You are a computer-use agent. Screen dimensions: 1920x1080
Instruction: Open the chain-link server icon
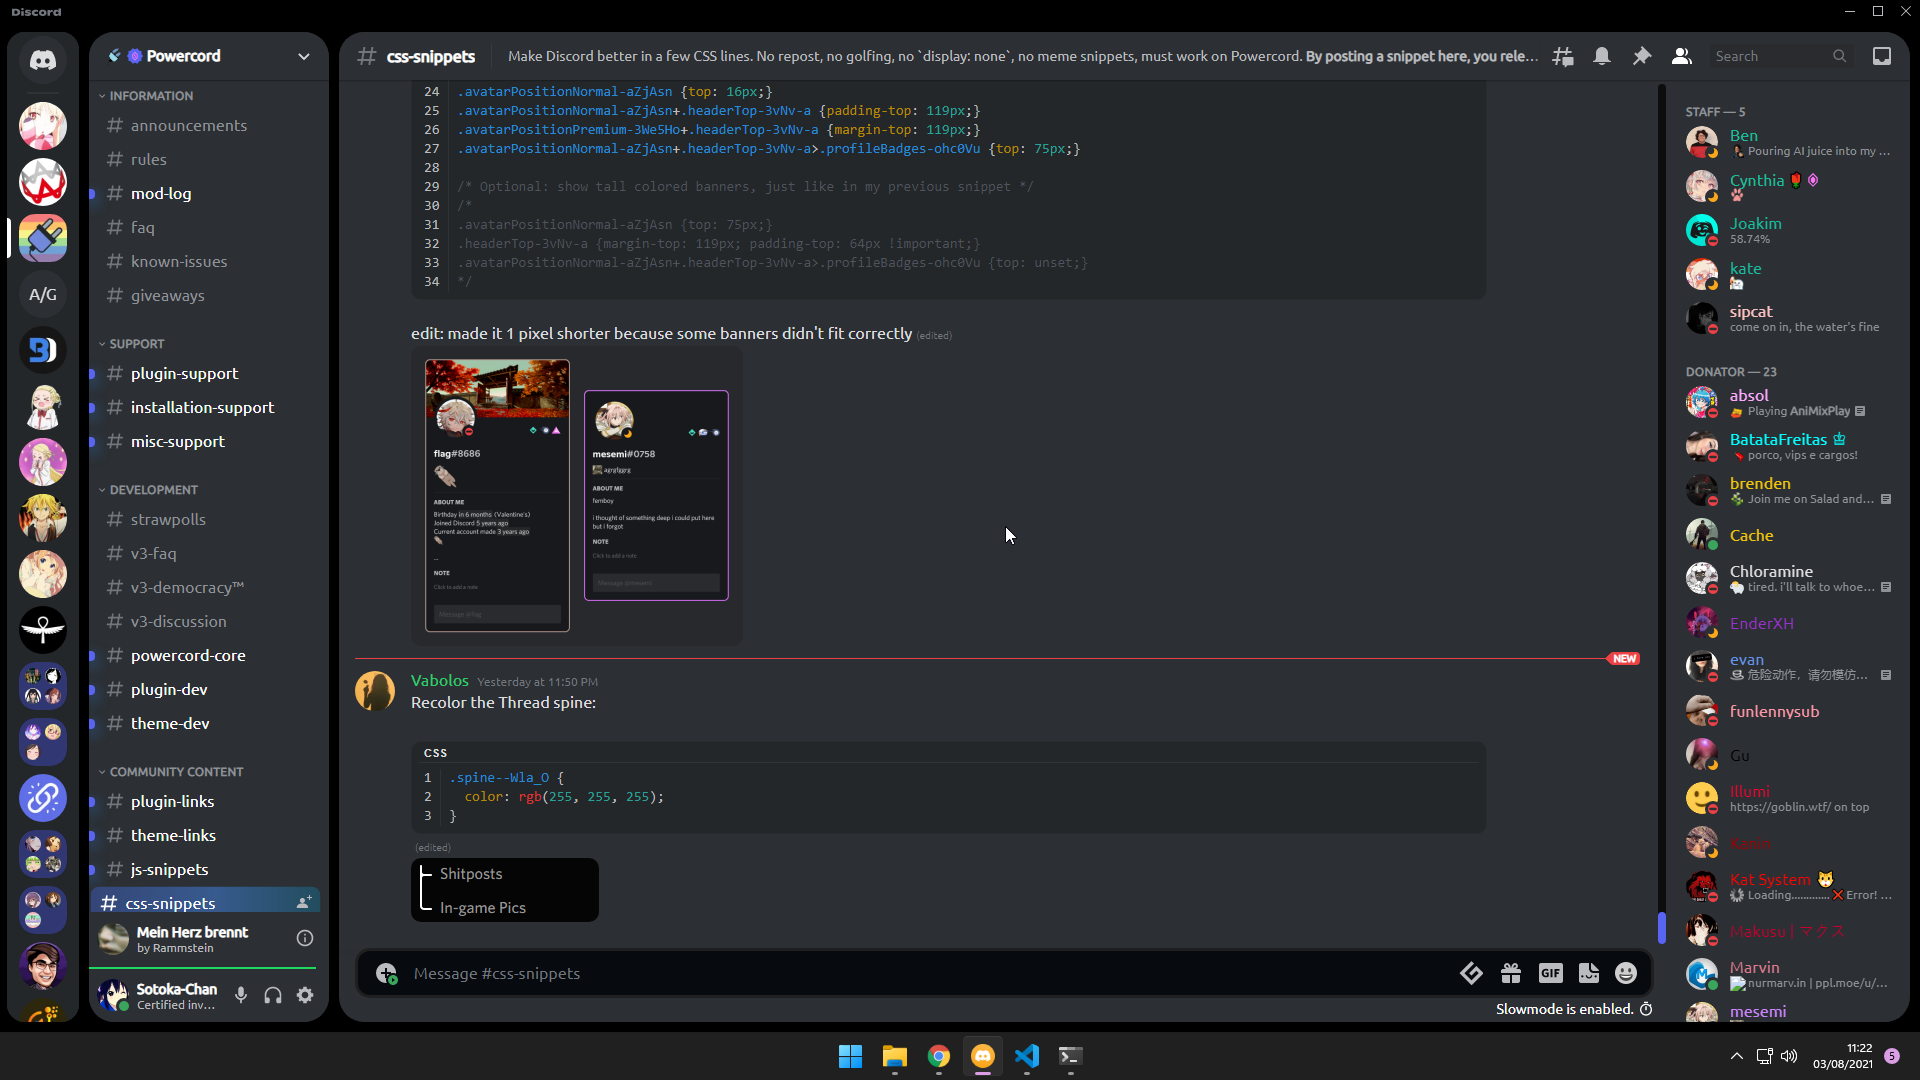coord(42,799)
